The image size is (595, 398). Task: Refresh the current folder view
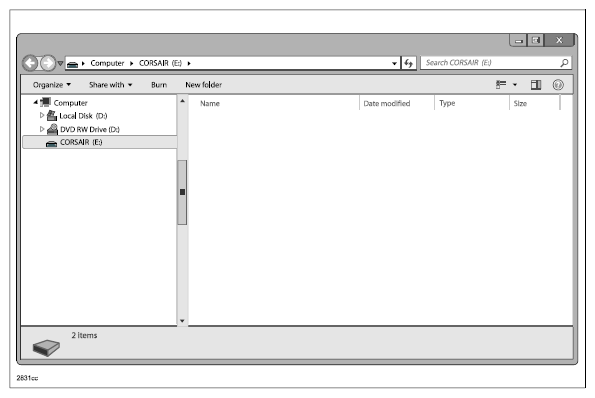click(x=409, y=63)
